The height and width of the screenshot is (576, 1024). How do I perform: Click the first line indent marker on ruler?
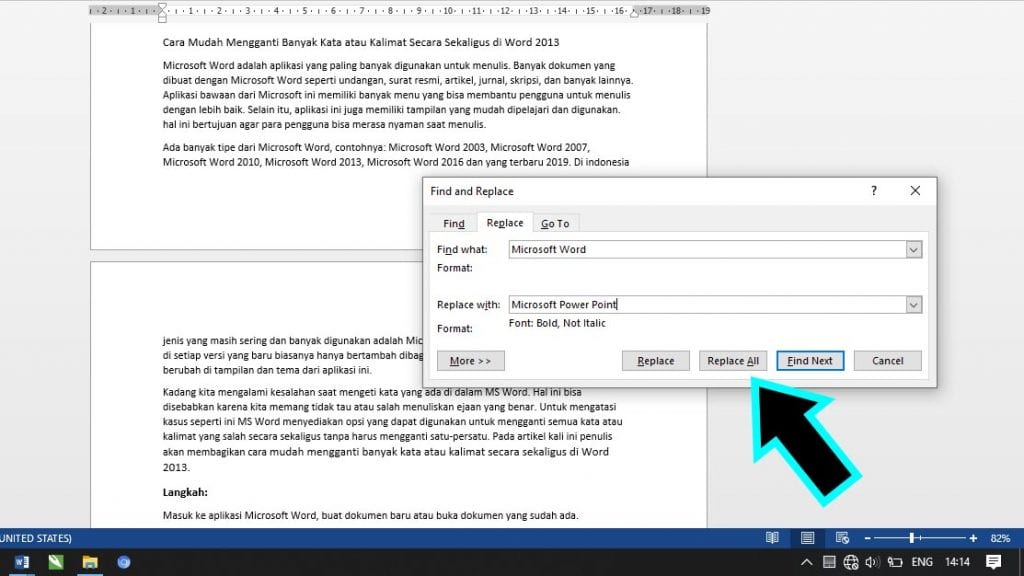pos(162,7)
